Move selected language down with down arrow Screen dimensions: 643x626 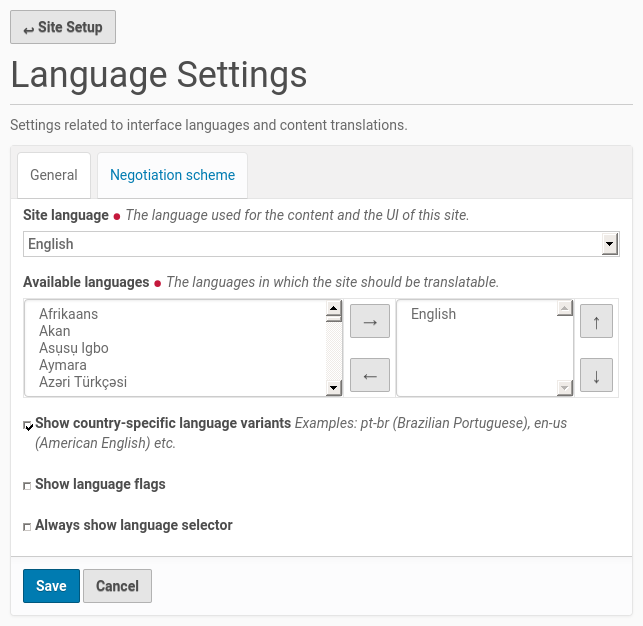coord(596,376)
